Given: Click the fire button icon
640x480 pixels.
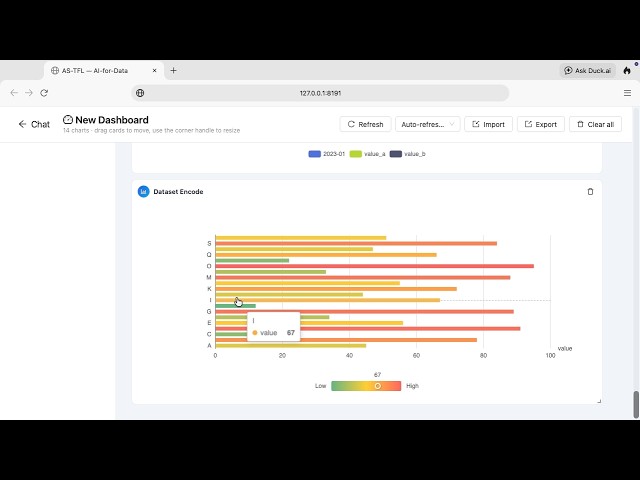Looking at the screenshot, I should point(627,71).
